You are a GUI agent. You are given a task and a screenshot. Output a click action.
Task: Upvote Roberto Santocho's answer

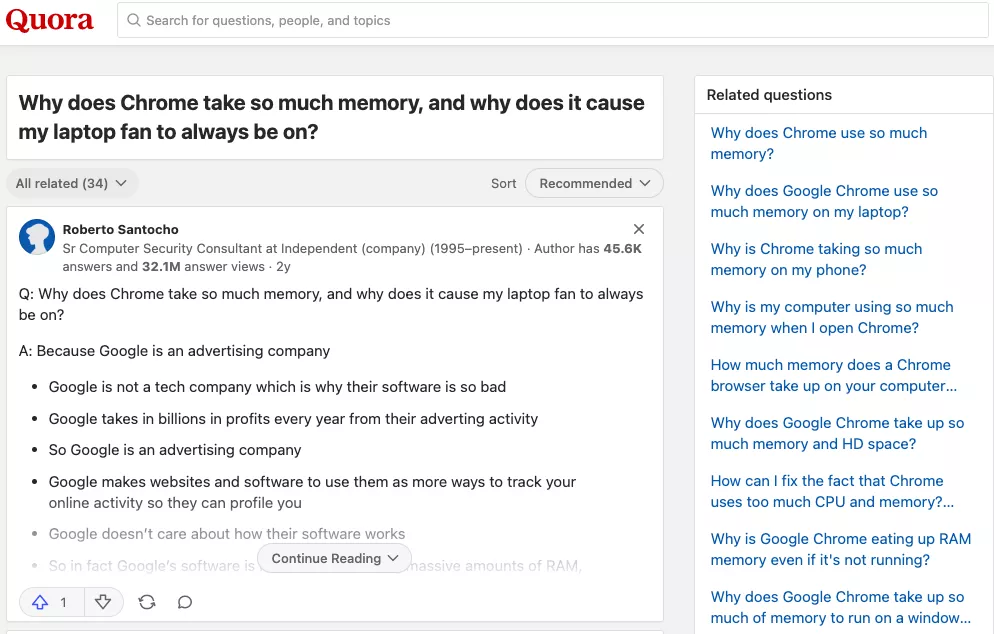[41, 602]
